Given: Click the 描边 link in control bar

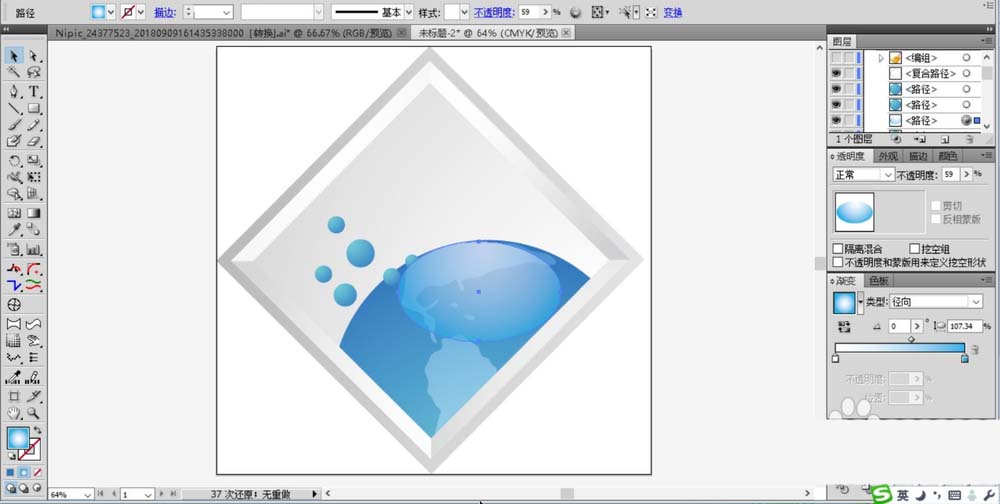Looking at the screenshot, I should [x=165, y=12].
